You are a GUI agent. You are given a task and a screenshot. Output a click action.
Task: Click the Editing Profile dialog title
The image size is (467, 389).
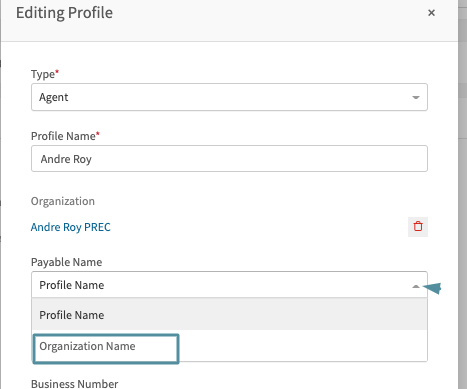pos(64,13)
